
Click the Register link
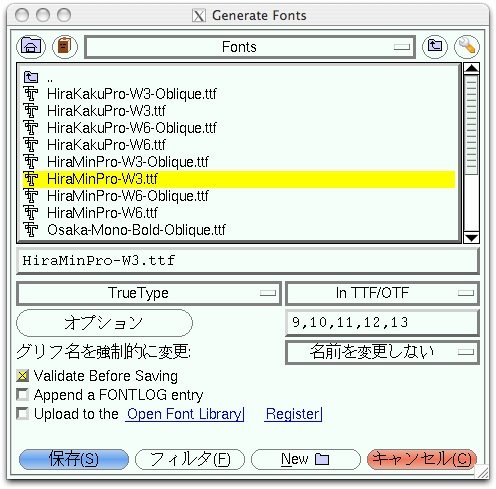293,414
